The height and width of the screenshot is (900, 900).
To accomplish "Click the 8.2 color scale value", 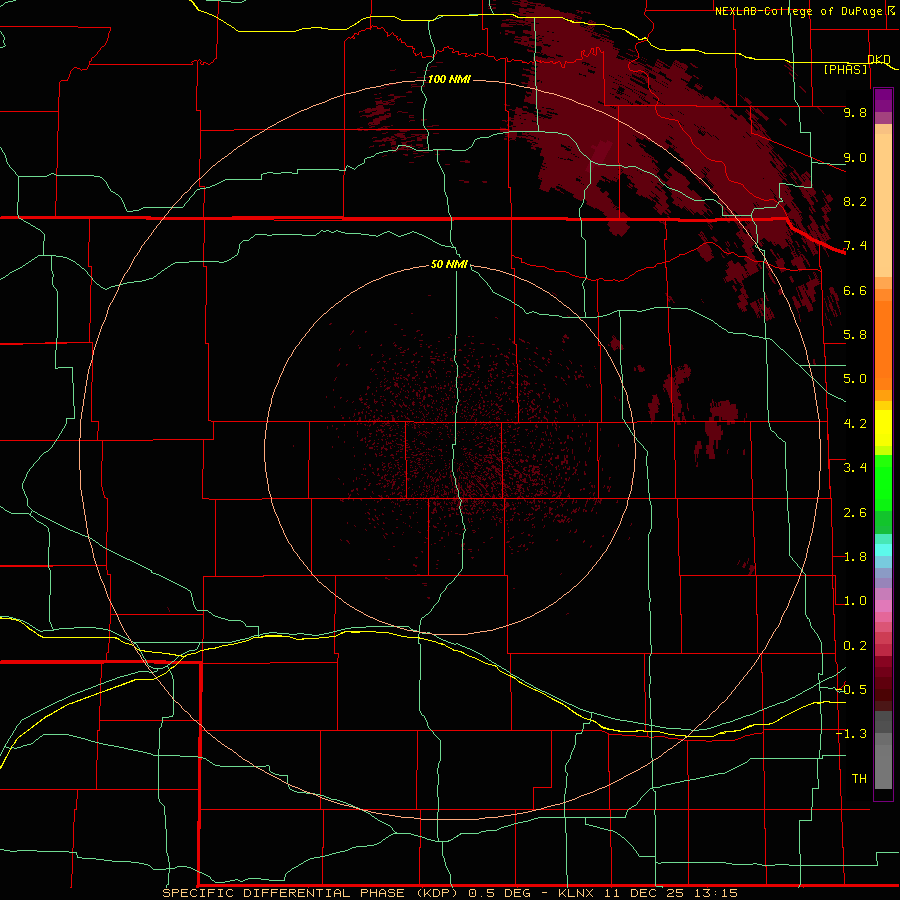I will (855, 201).
